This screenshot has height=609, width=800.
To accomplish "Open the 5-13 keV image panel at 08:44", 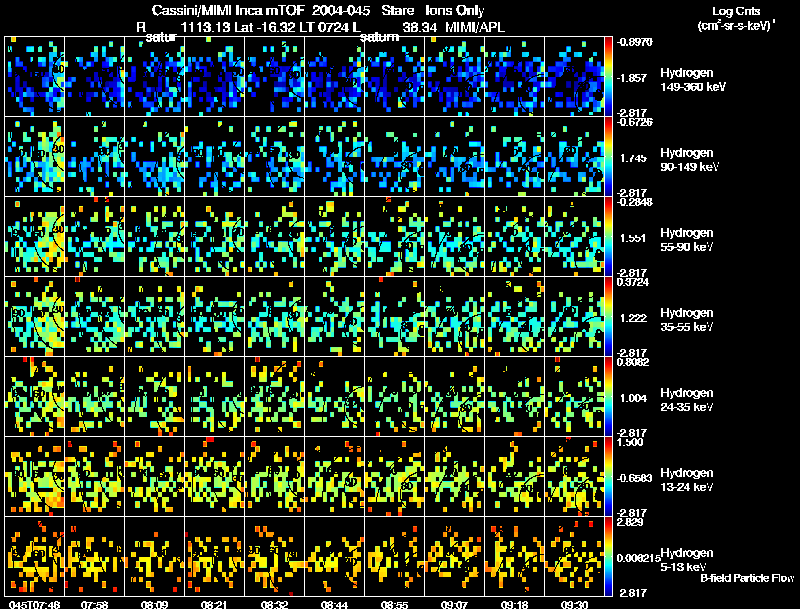I will [334, 557].
